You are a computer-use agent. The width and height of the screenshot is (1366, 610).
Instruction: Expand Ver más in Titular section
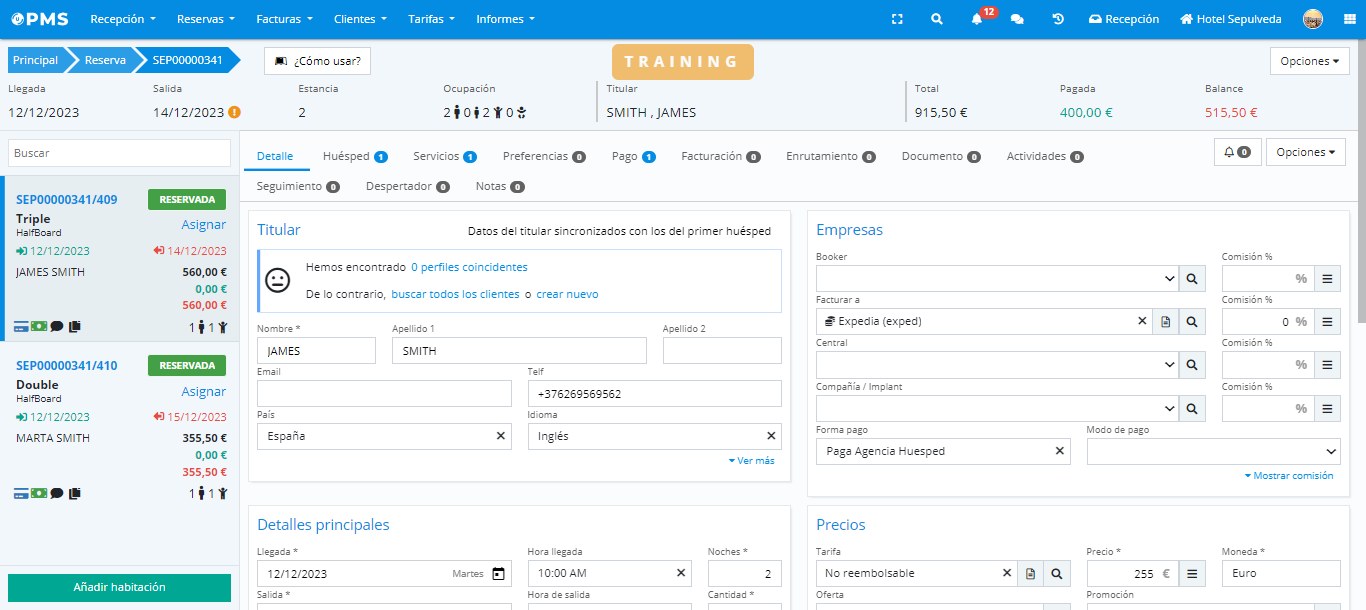pos(751,461)
